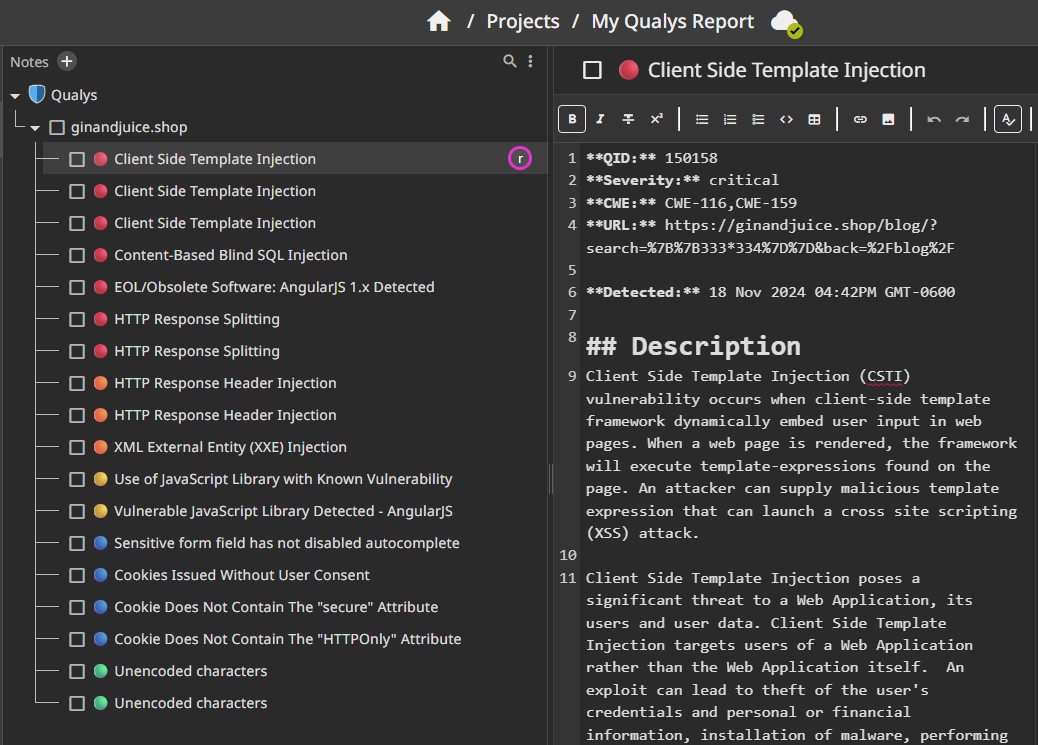Image resolution: width=1038 pixels, height=745 pixels.
Task: Open Cookie Does Not Contain "secure" Attribute note
Action: [x=276, y=607]
